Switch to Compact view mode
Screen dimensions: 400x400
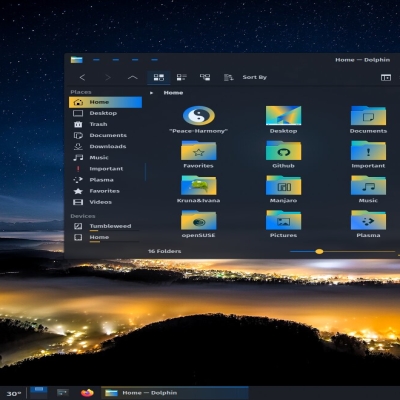click(182, 77)
